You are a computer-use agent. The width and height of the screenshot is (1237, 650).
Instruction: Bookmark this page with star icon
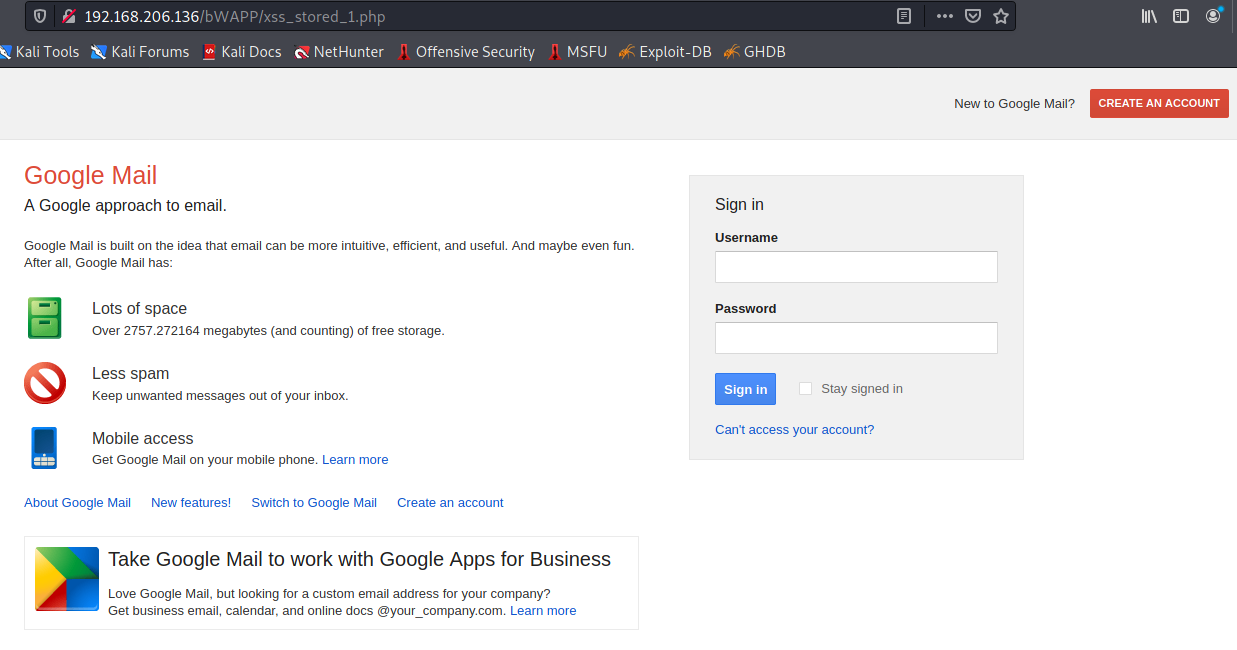pyautogui.click(x=1000, y=16)
